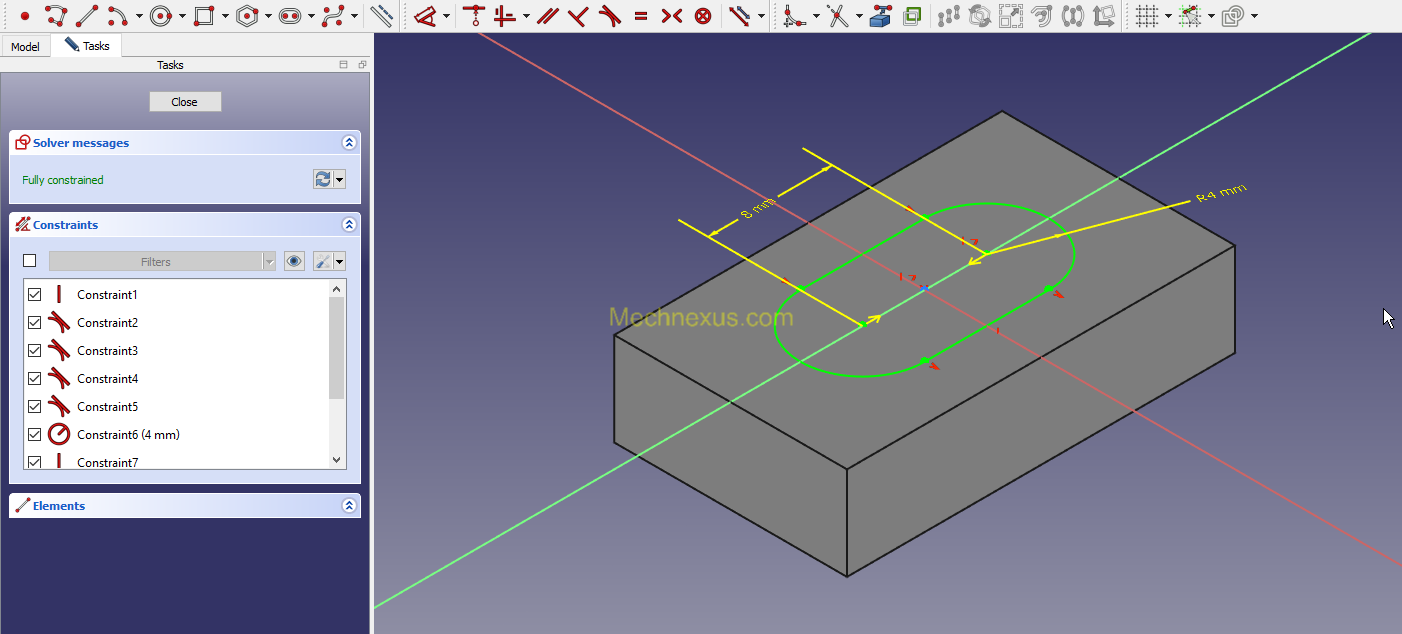
Task: Toggle driving/reference constraint tool
Action: 740,16
